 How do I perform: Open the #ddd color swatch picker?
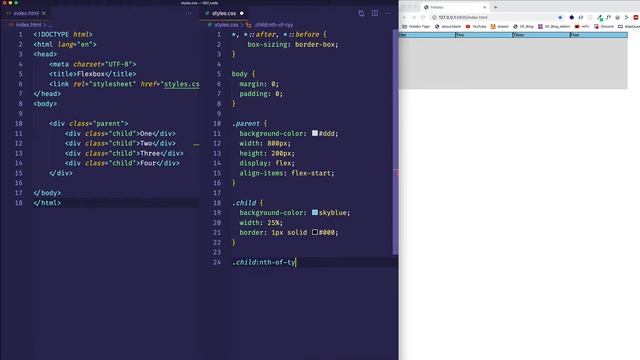click(x=315, y=133)
